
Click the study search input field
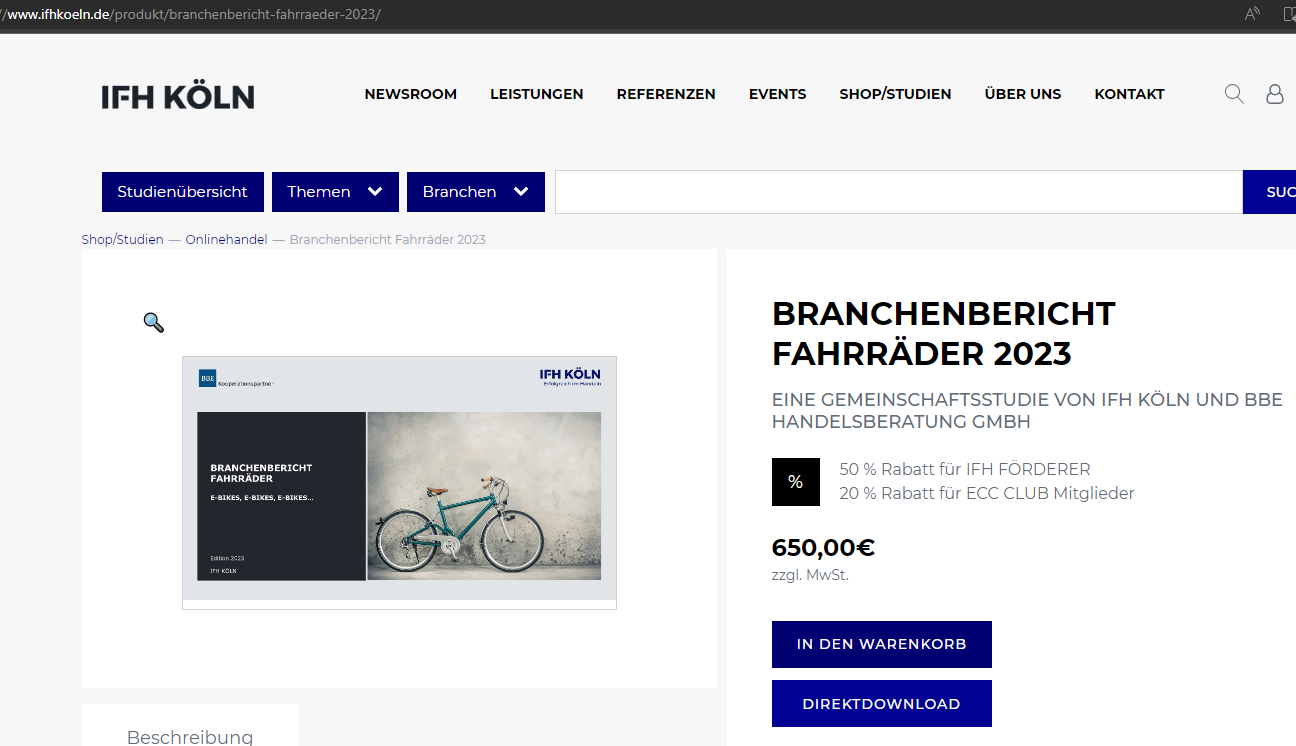(899, 192)
